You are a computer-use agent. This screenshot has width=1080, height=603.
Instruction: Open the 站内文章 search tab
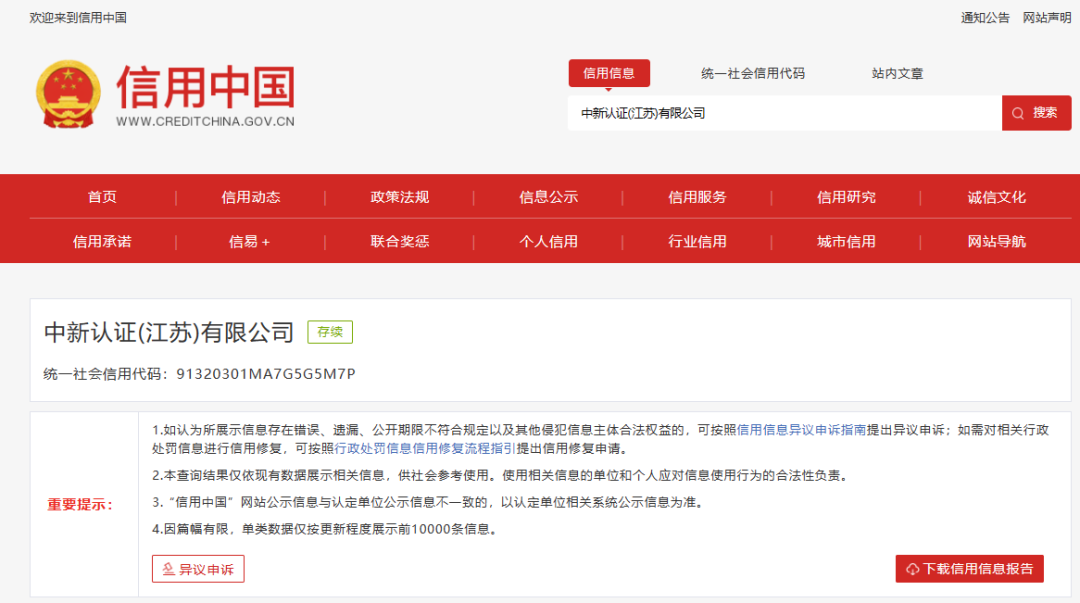click(896, 73)
